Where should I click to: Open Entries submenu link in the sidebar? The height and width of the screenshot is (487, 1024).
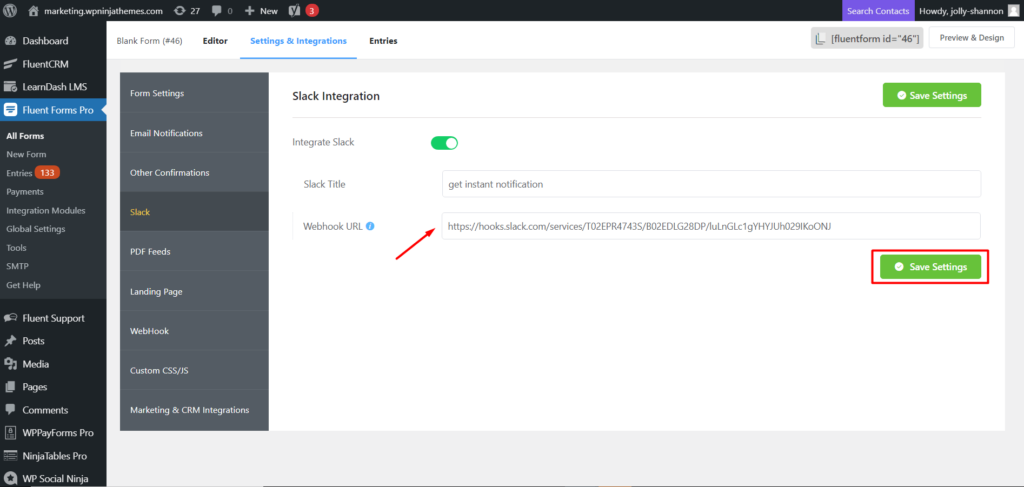(x=19, y=173)
